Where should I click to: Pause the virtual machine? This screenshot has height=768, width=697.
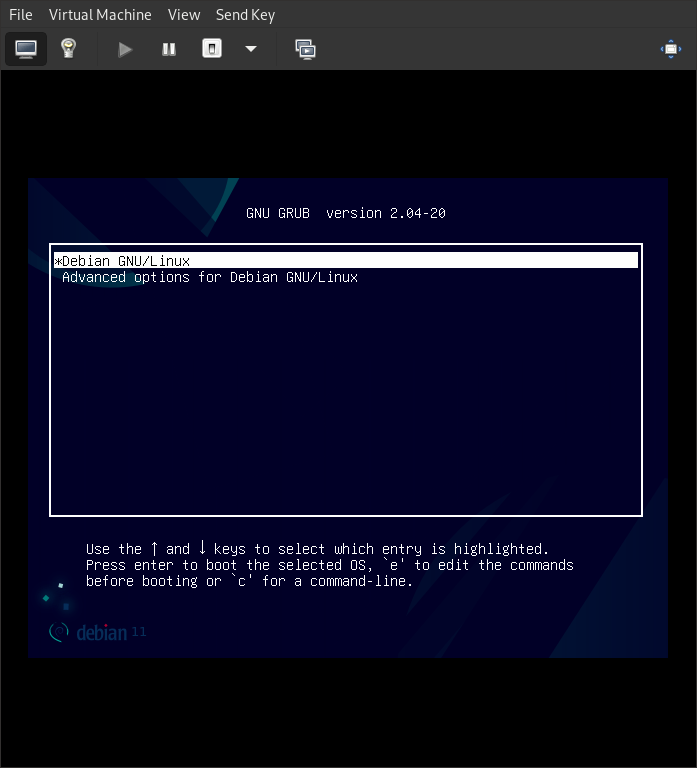(x=168, y=49)
